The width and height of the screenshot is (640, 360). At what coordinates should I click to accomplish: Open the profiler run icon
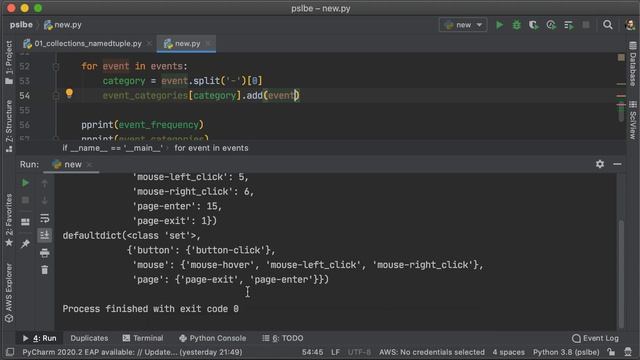[551, 25]
